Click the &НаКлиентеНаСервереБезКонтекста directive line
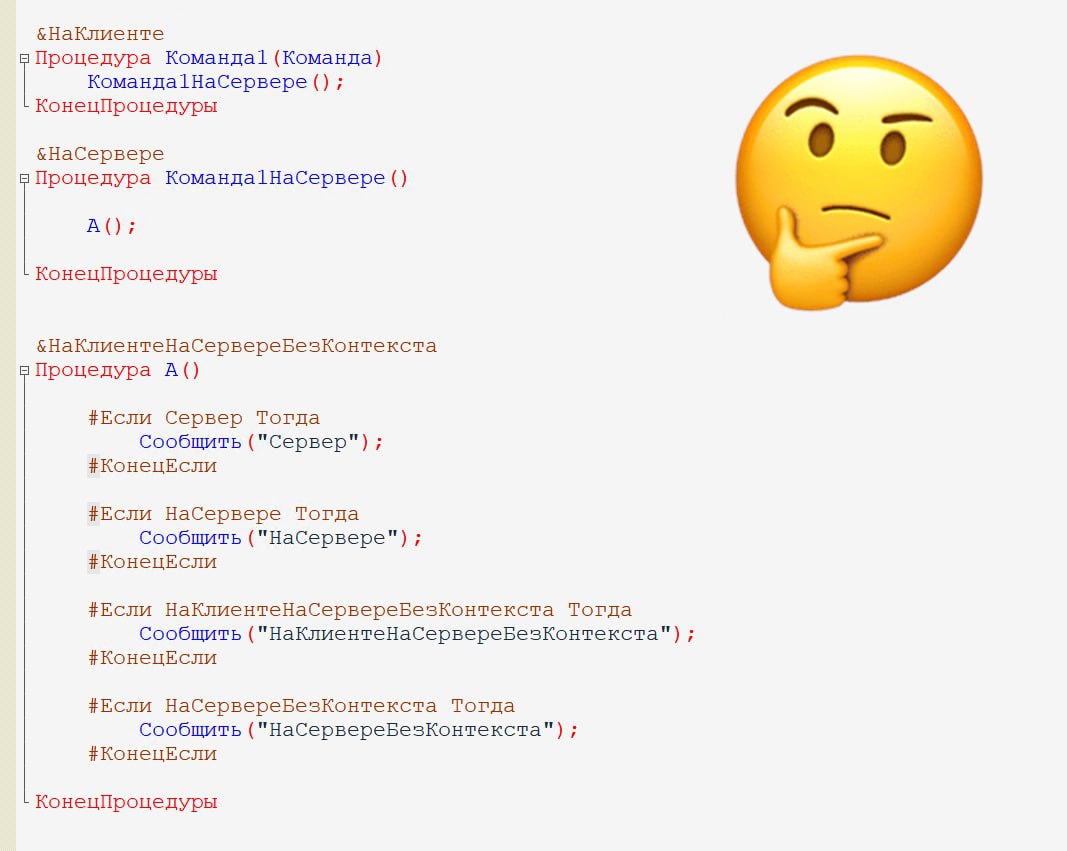 236,346
